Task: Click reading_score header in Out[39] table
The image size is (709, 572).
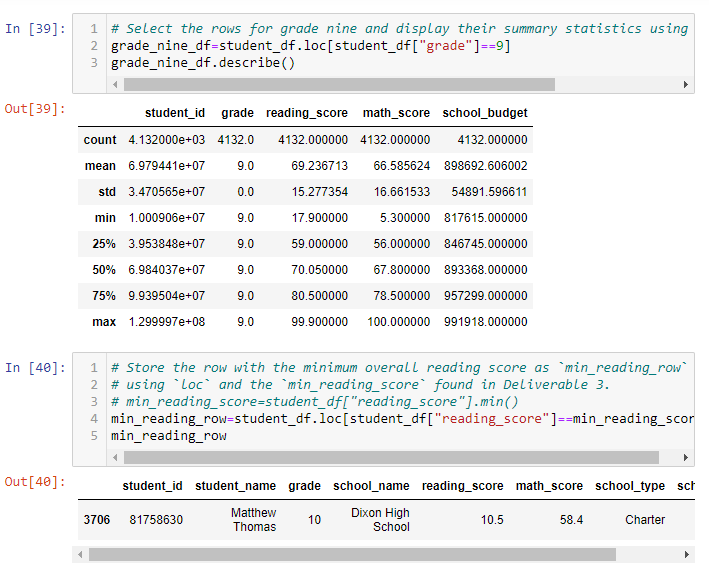Action: click(307, 113)
